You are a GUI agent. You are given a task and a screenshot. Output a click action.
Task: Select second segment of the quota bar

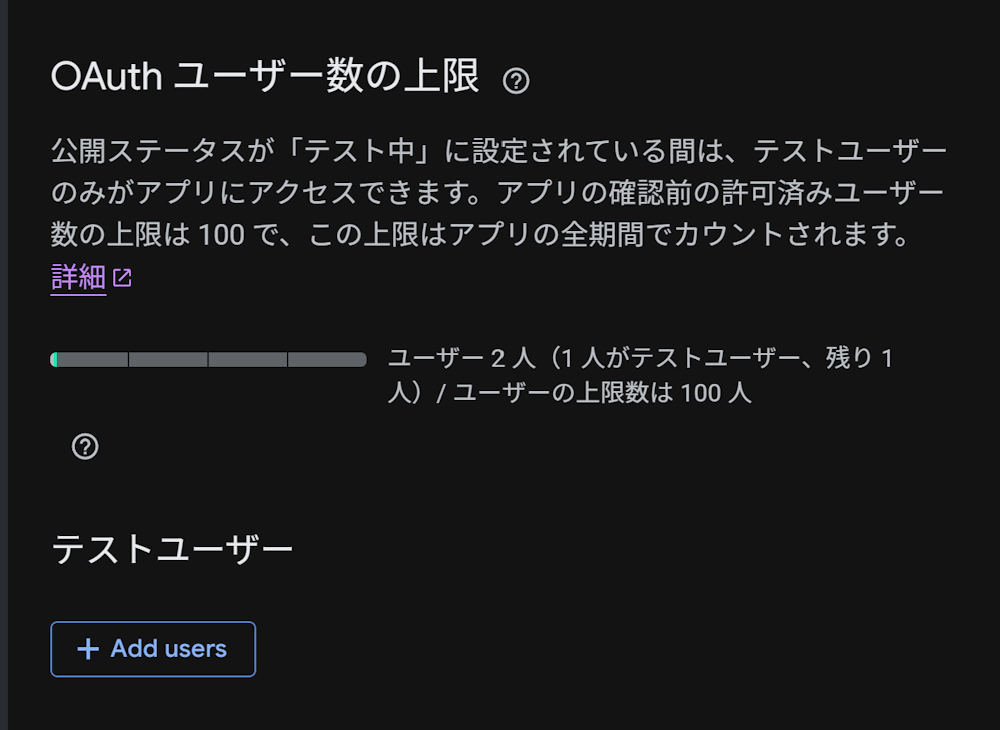tap(168, 360)
